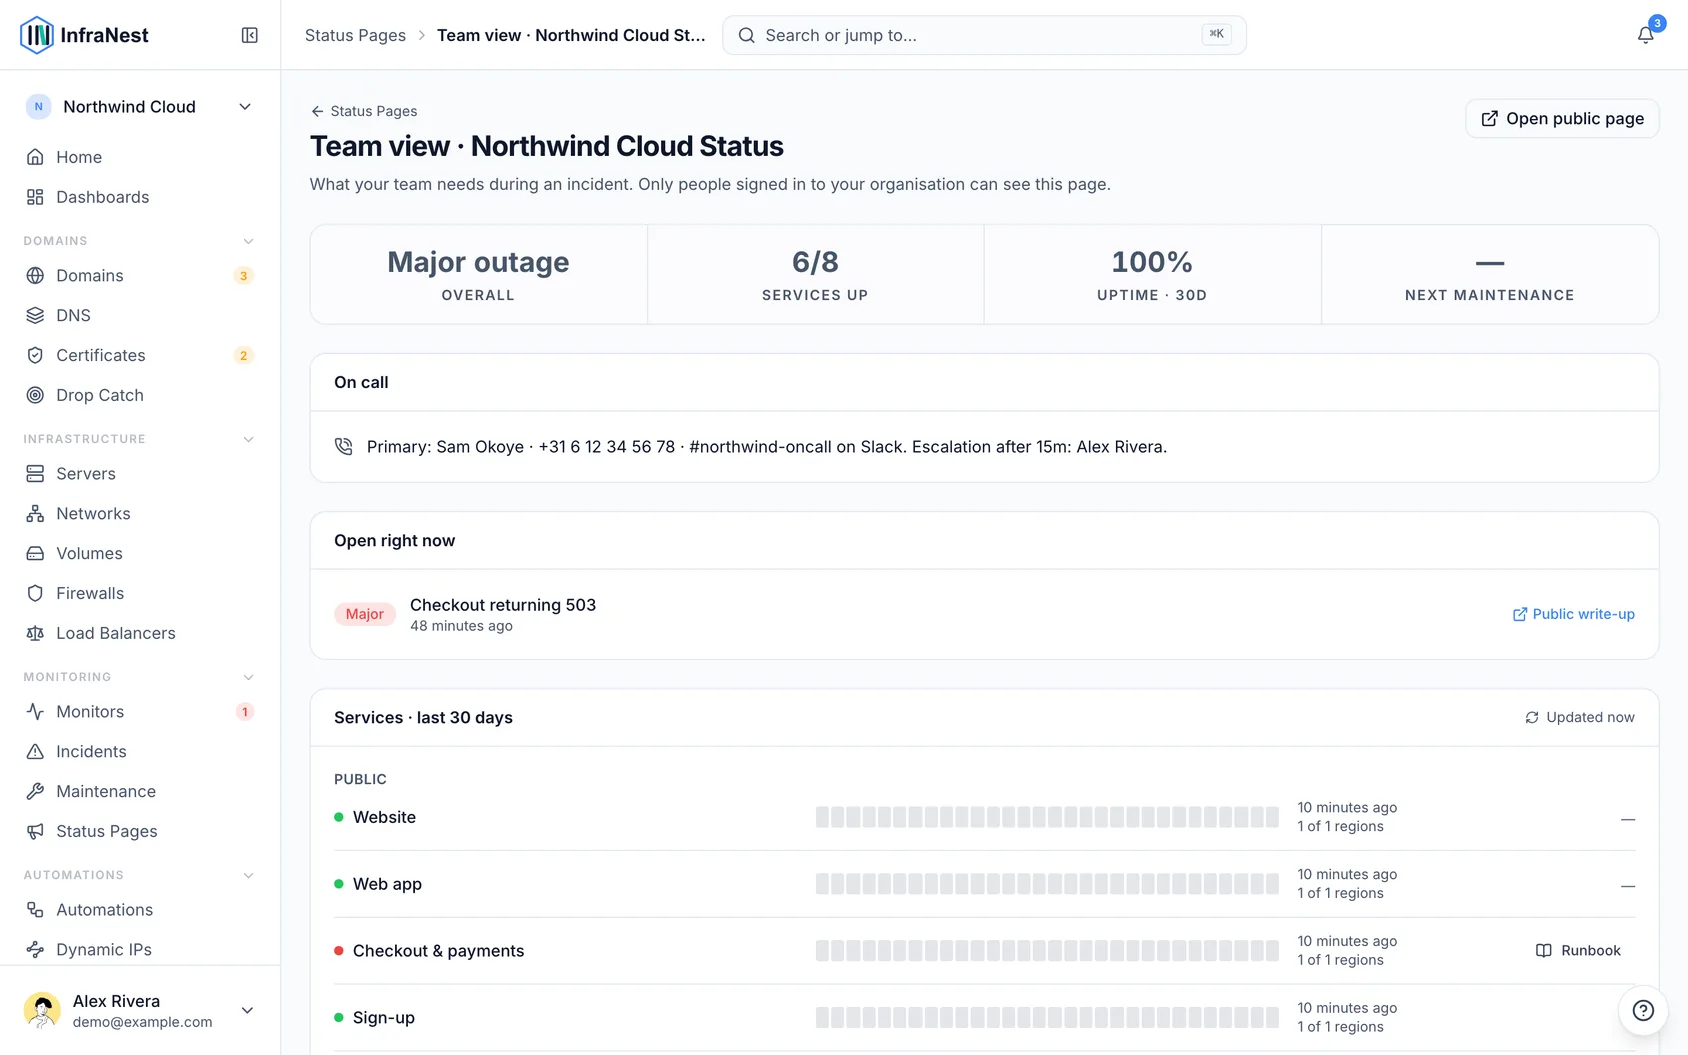This screenshot has width=1688, height=1055.
Task: Click the Networks topology icon
Action: [35, 513]
